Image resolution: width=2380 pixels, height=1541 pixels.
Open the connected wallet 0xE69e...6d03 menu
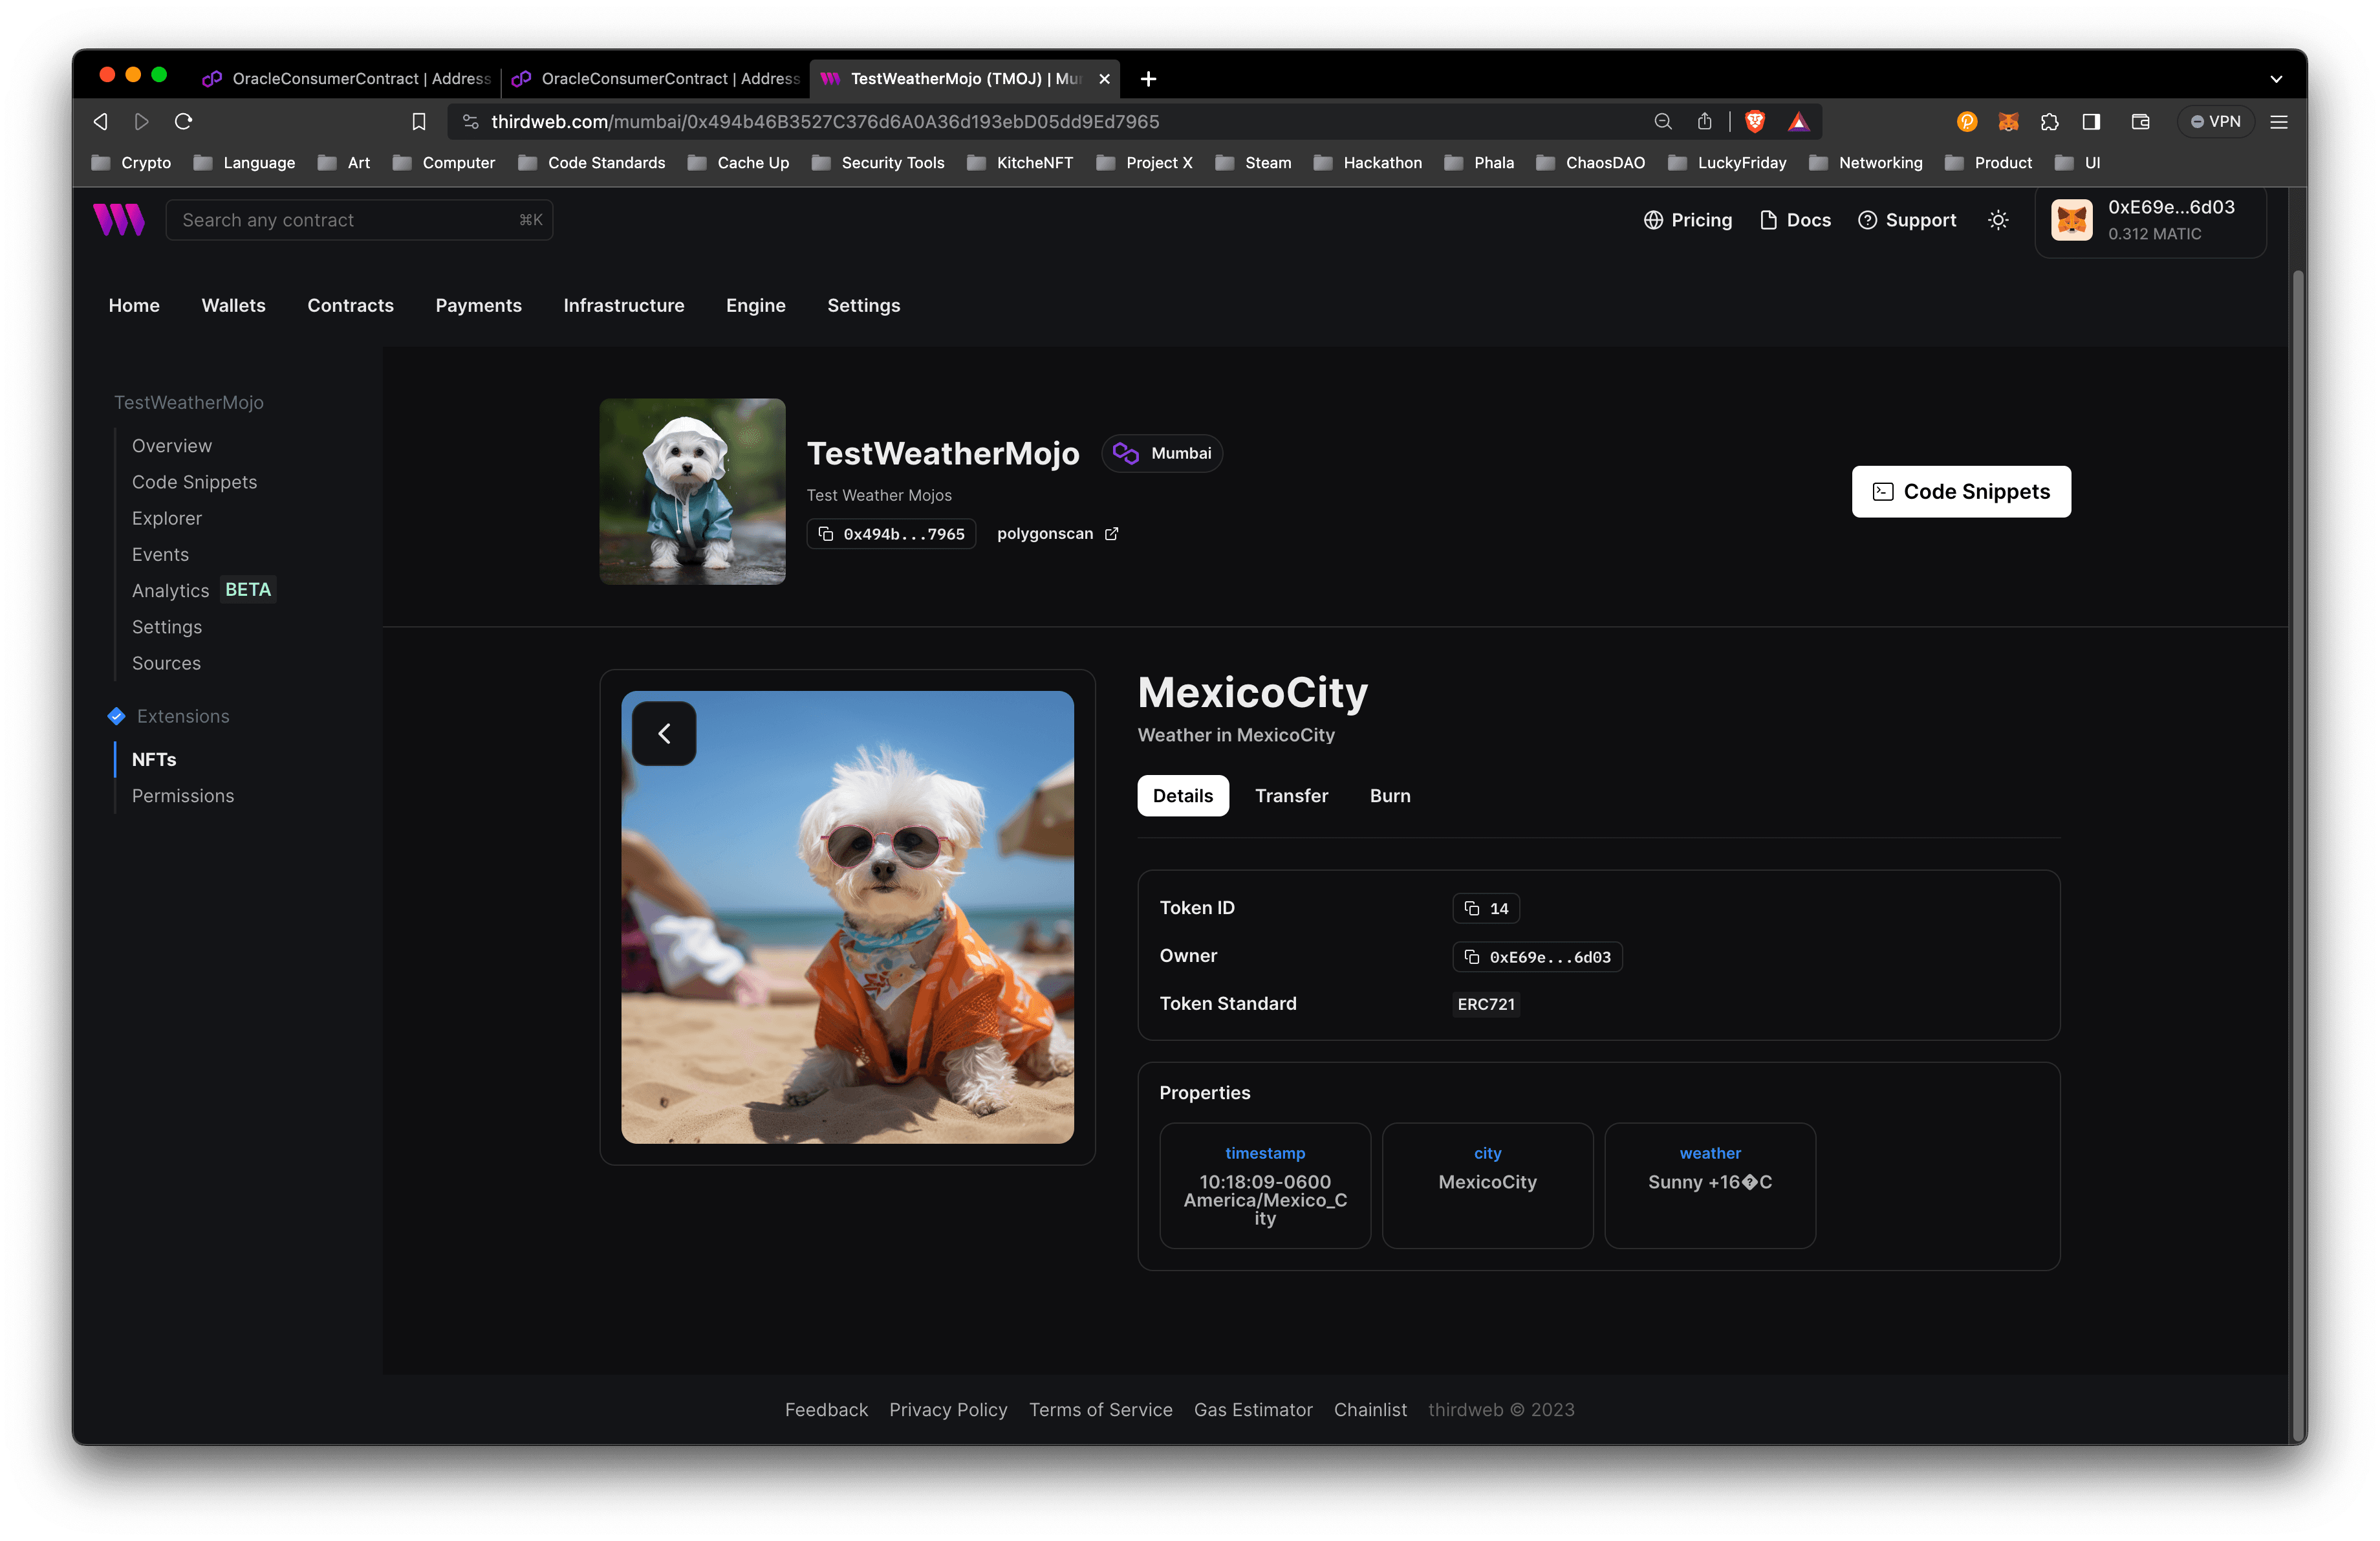pos(2150,220)
